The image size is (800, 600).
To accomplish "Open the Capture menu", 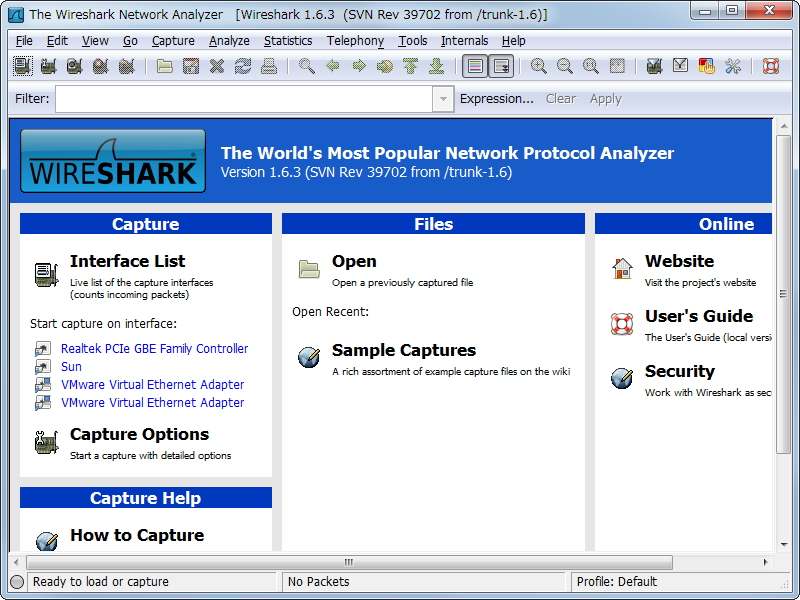I will point(172,41).
